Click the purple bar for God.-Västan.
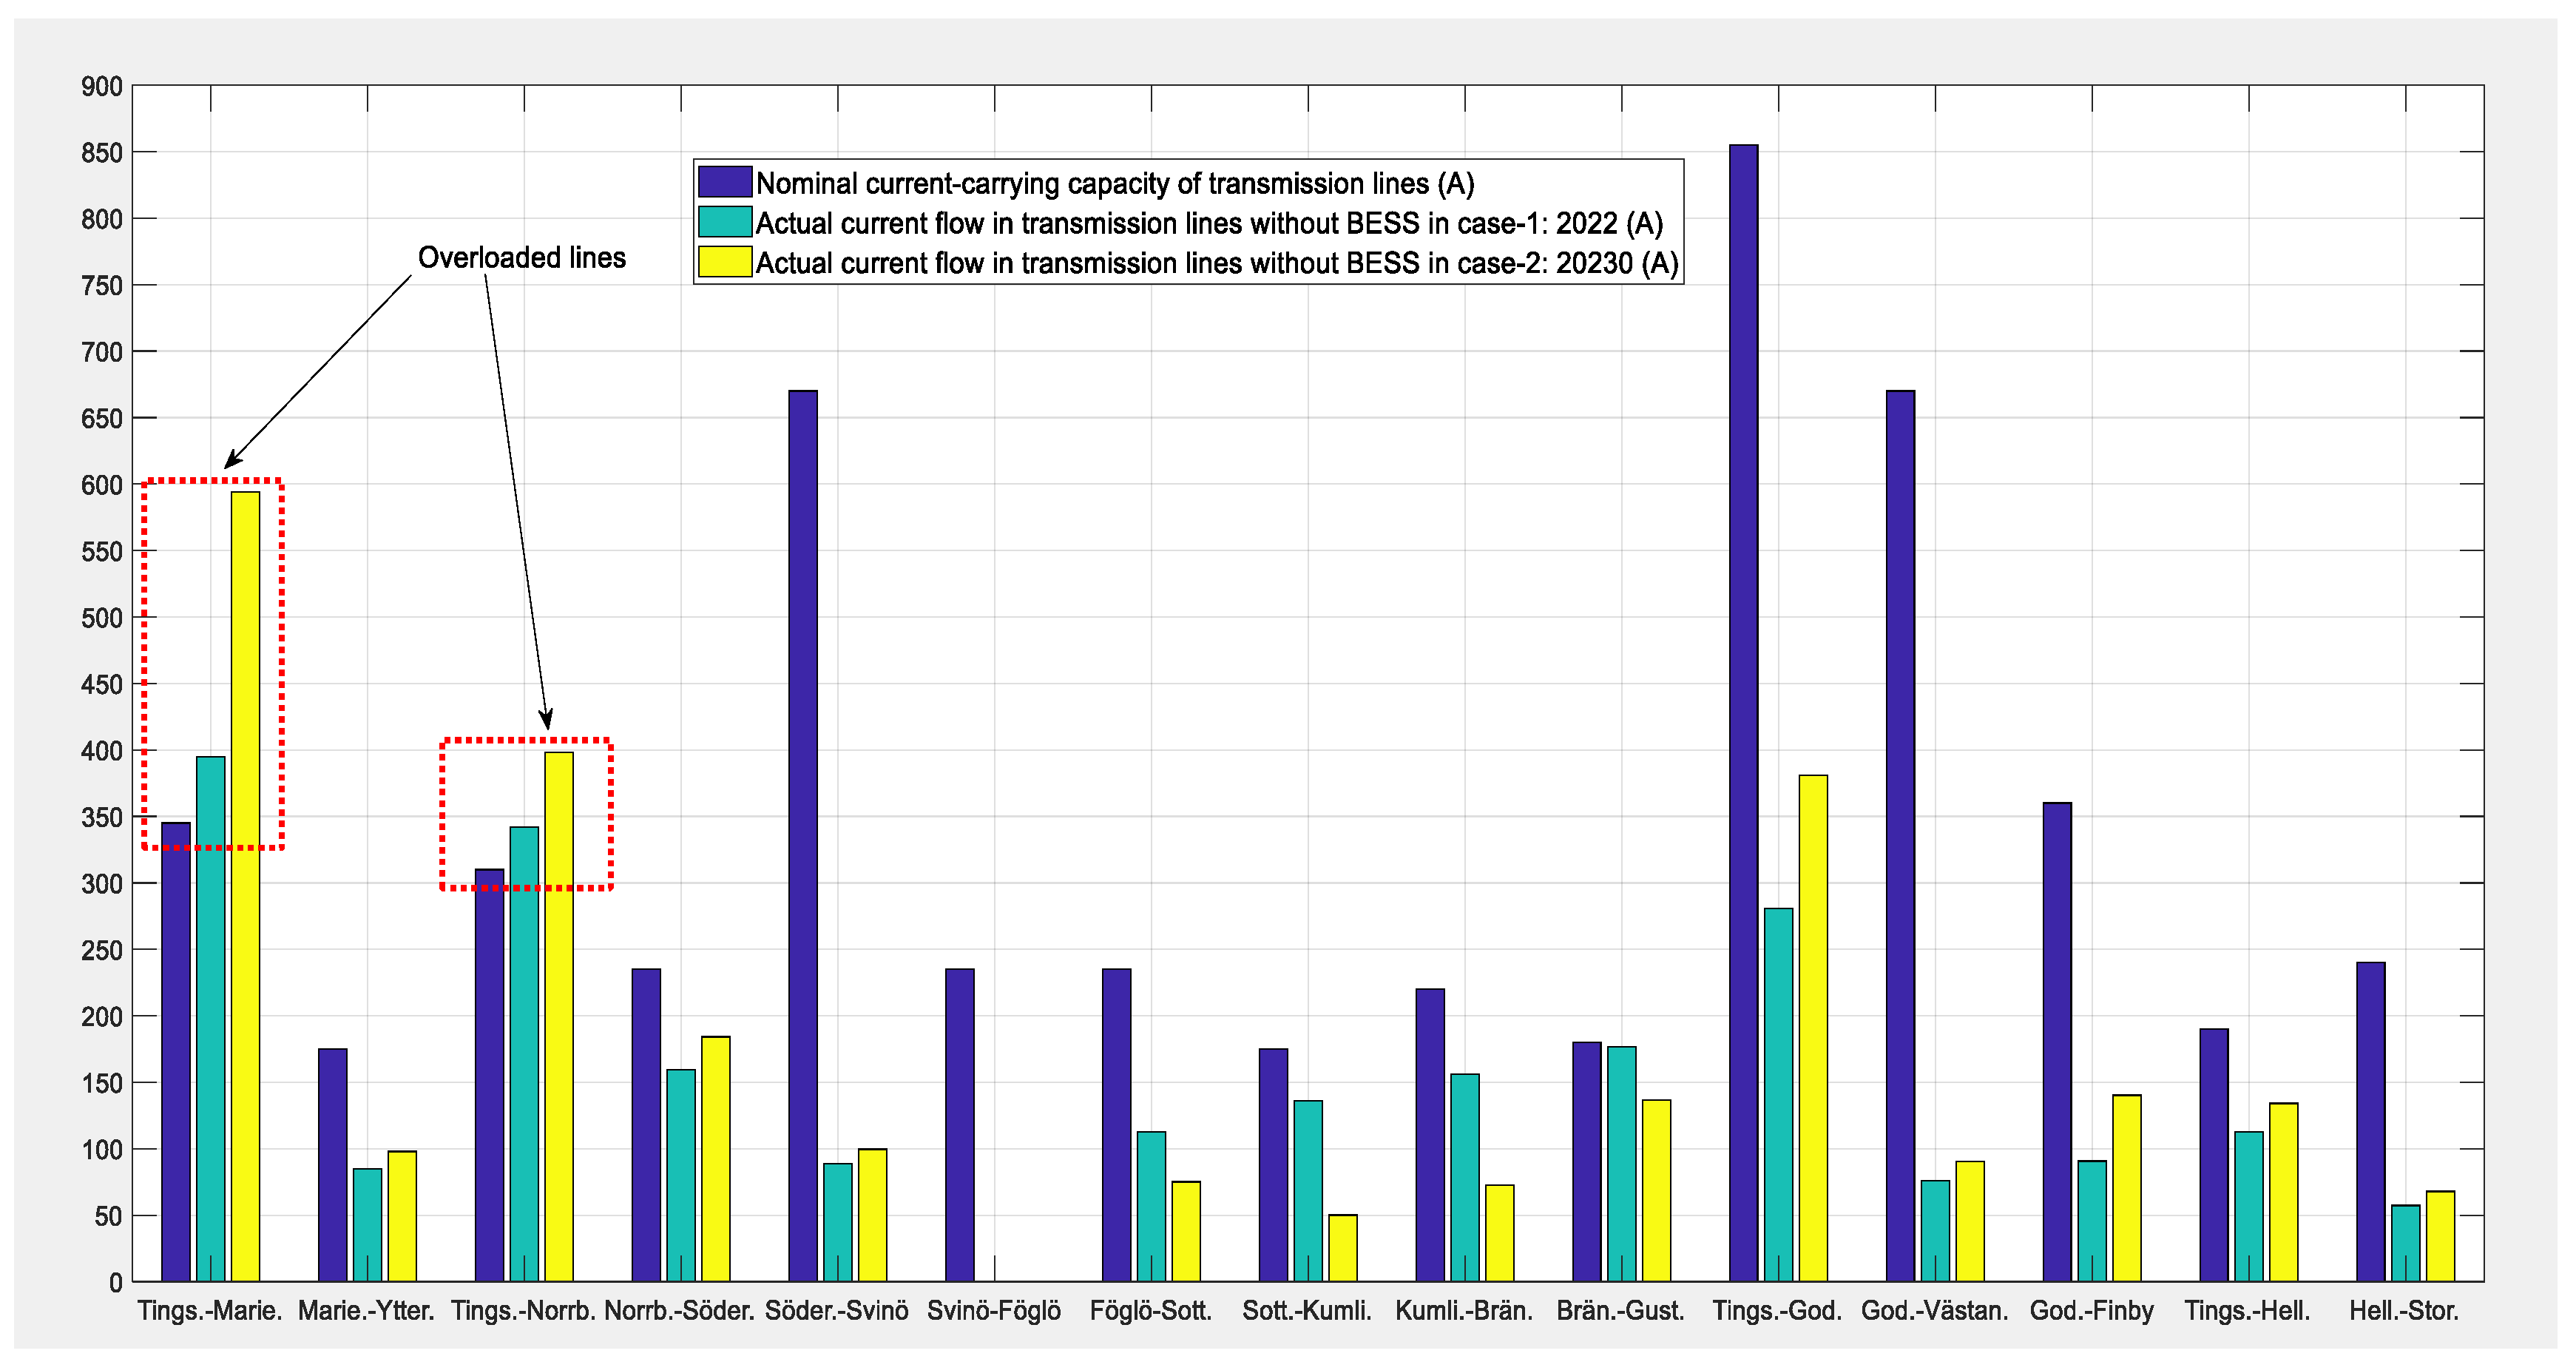This screenshot has height=1359, width=2576. tap(1900, 835)
